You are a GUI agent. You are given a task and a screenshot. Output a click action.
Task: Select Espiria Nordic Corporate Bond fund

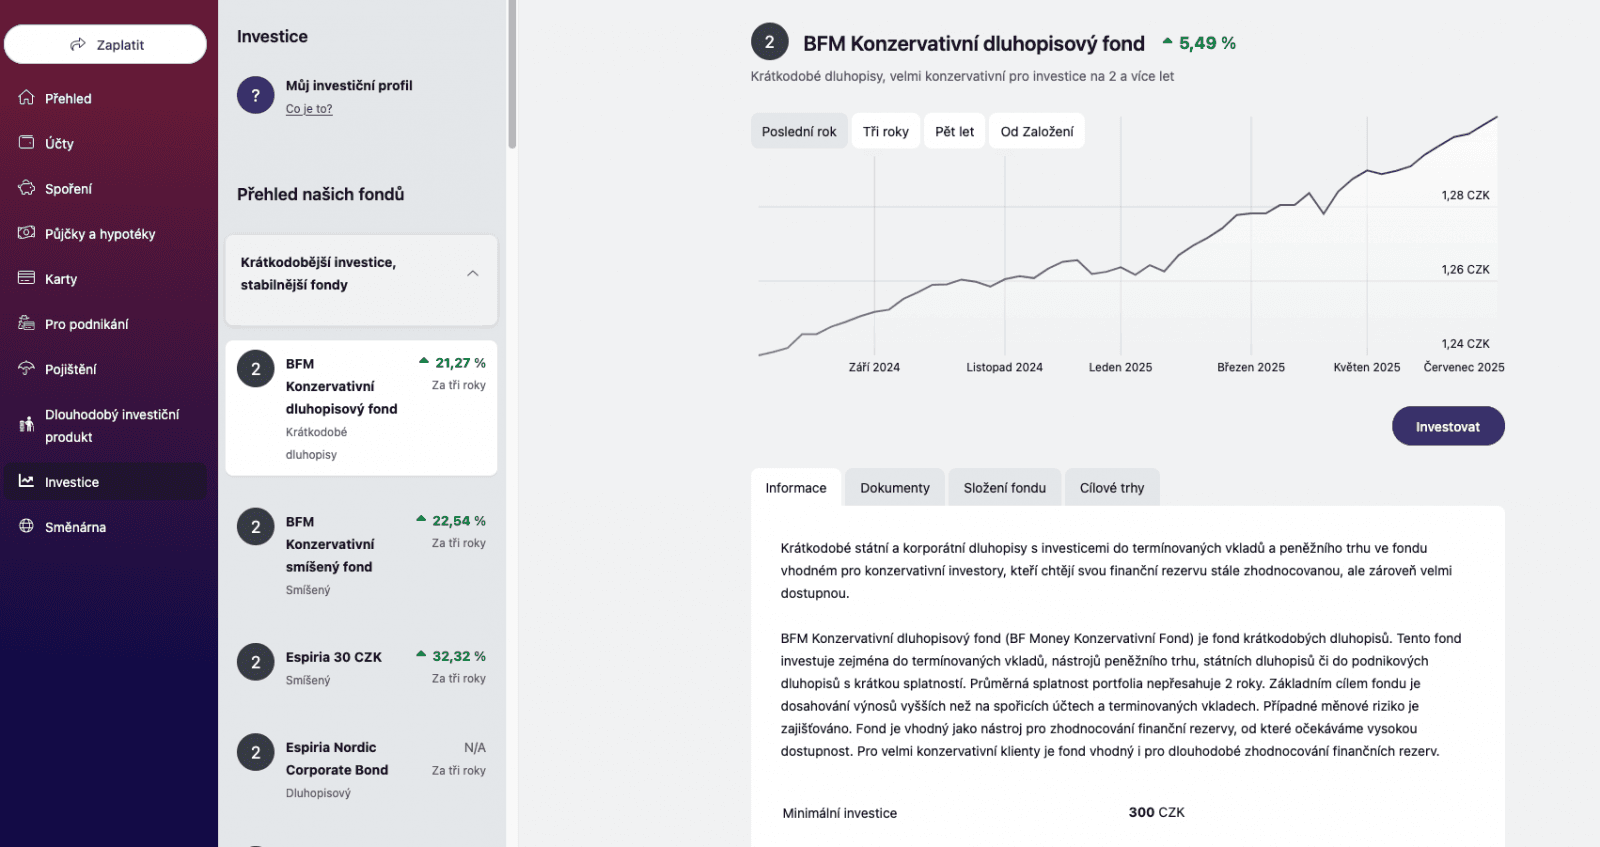[361, 769]
